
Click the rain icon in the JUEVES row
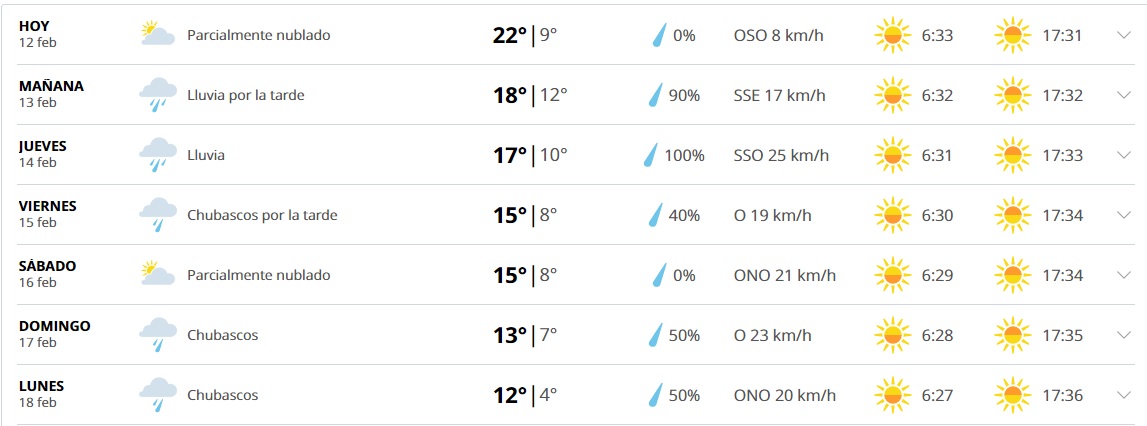click(x=156, y=155)
